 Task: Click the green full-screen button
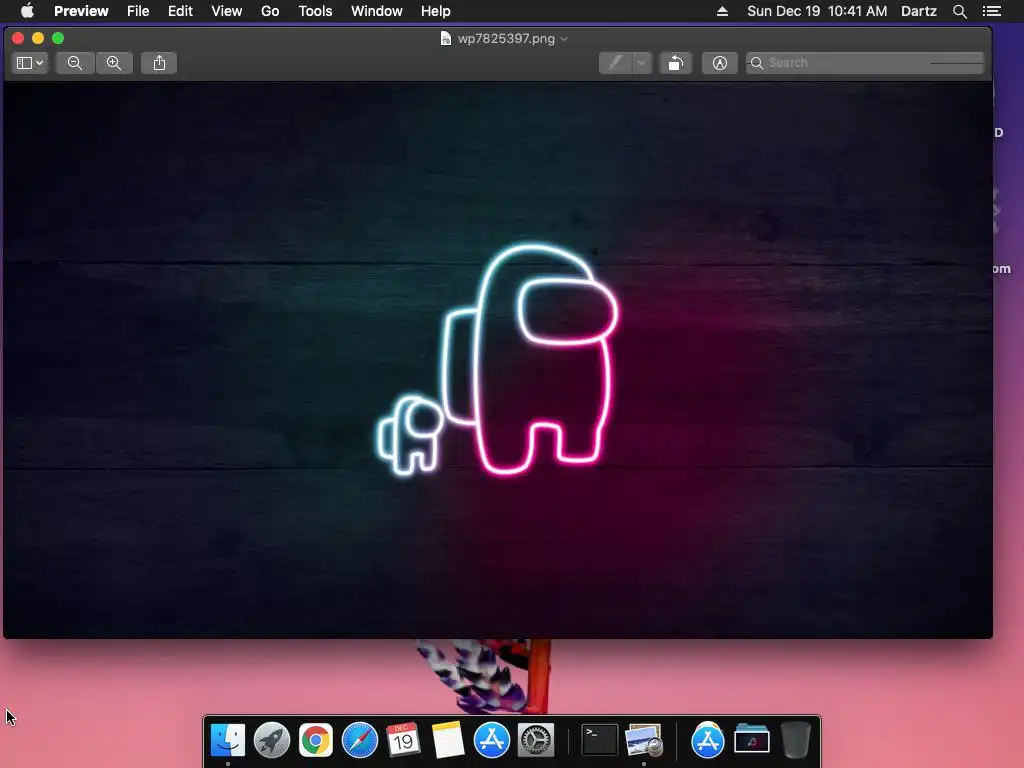coord(58,39)
